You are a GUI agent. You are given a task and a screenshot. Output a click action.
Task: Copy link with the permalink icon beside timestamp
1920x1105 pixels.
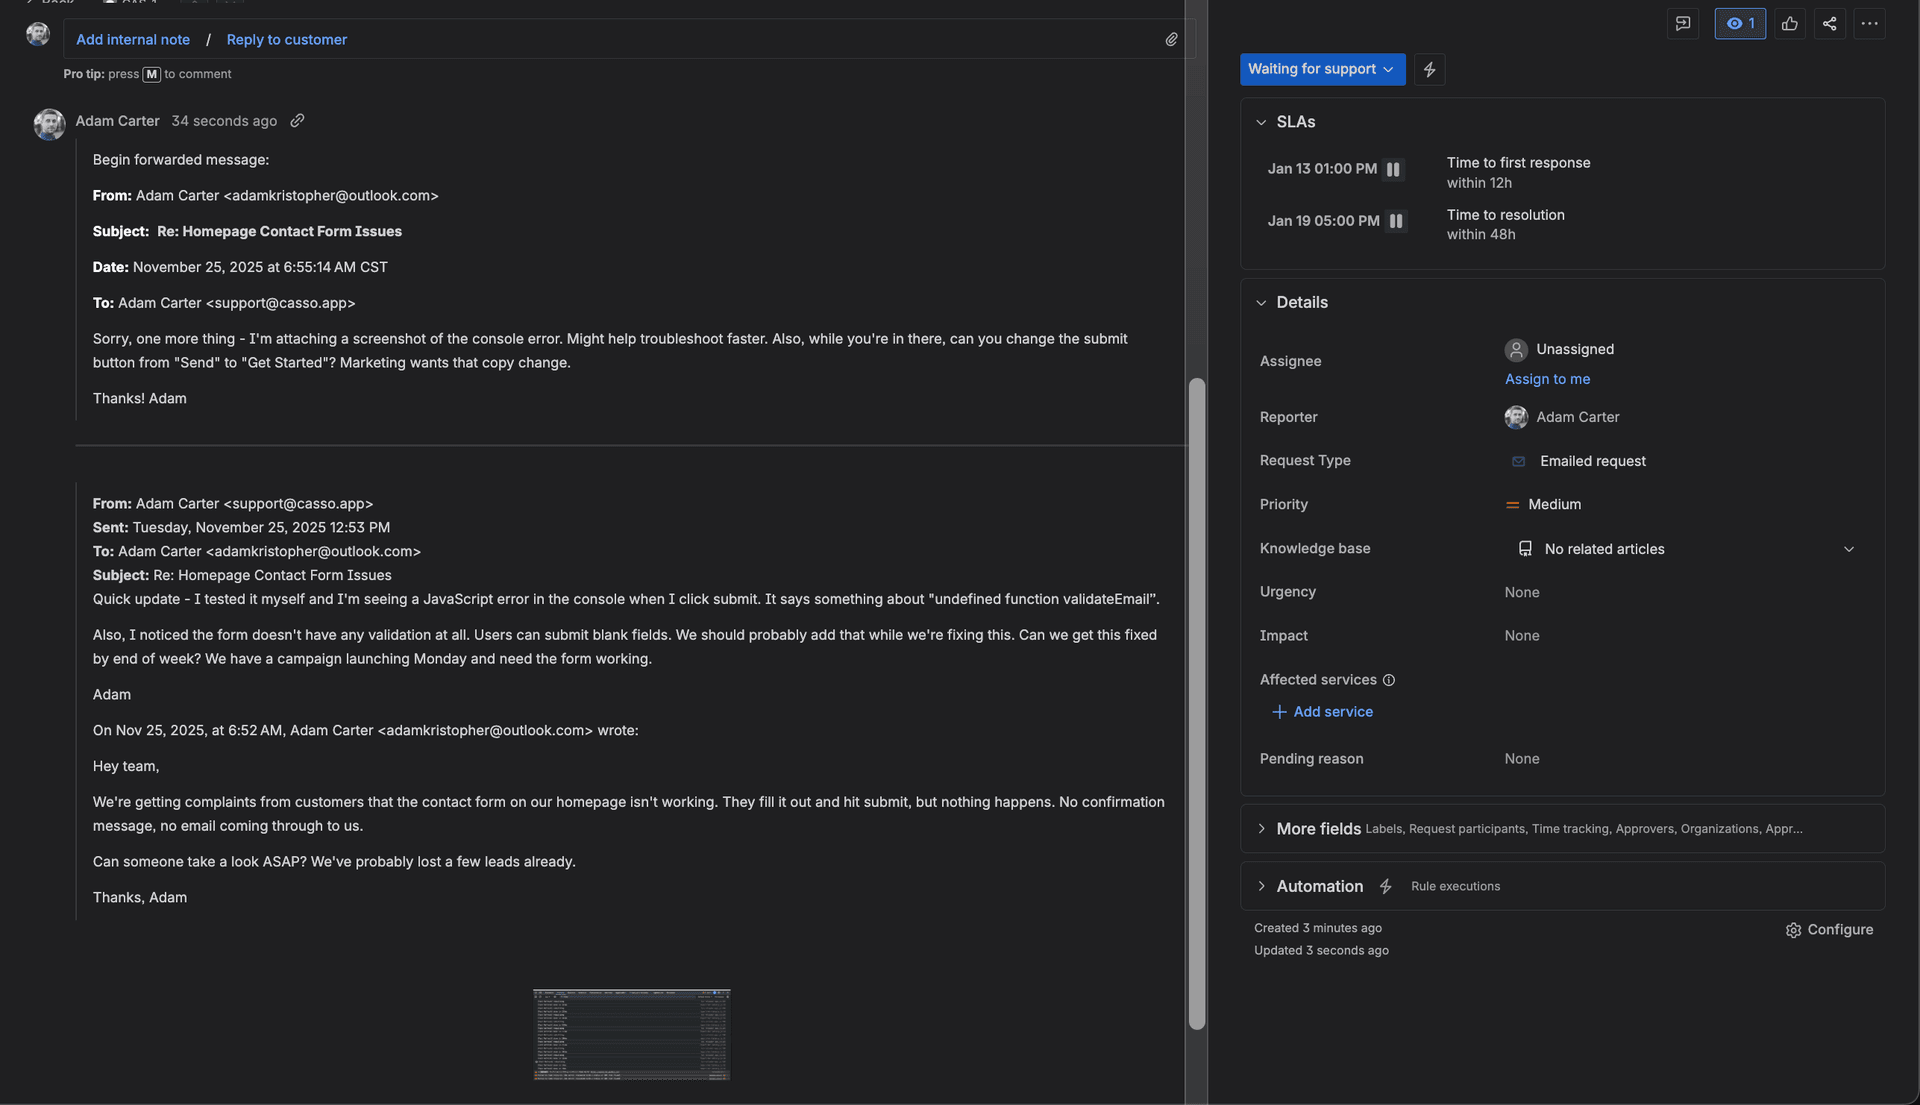296,120
